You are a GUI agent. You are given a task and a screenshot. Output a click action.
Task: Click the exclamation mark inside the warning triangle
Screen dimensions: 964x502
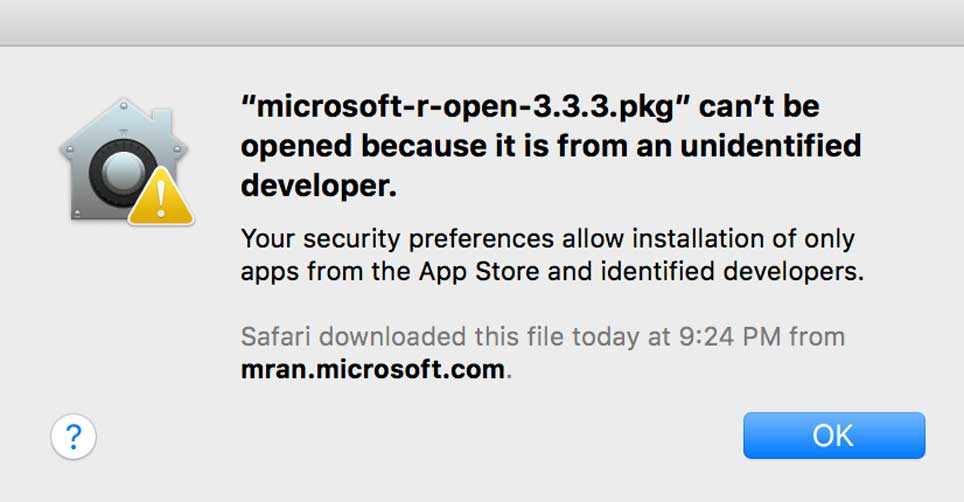point(160,199)
